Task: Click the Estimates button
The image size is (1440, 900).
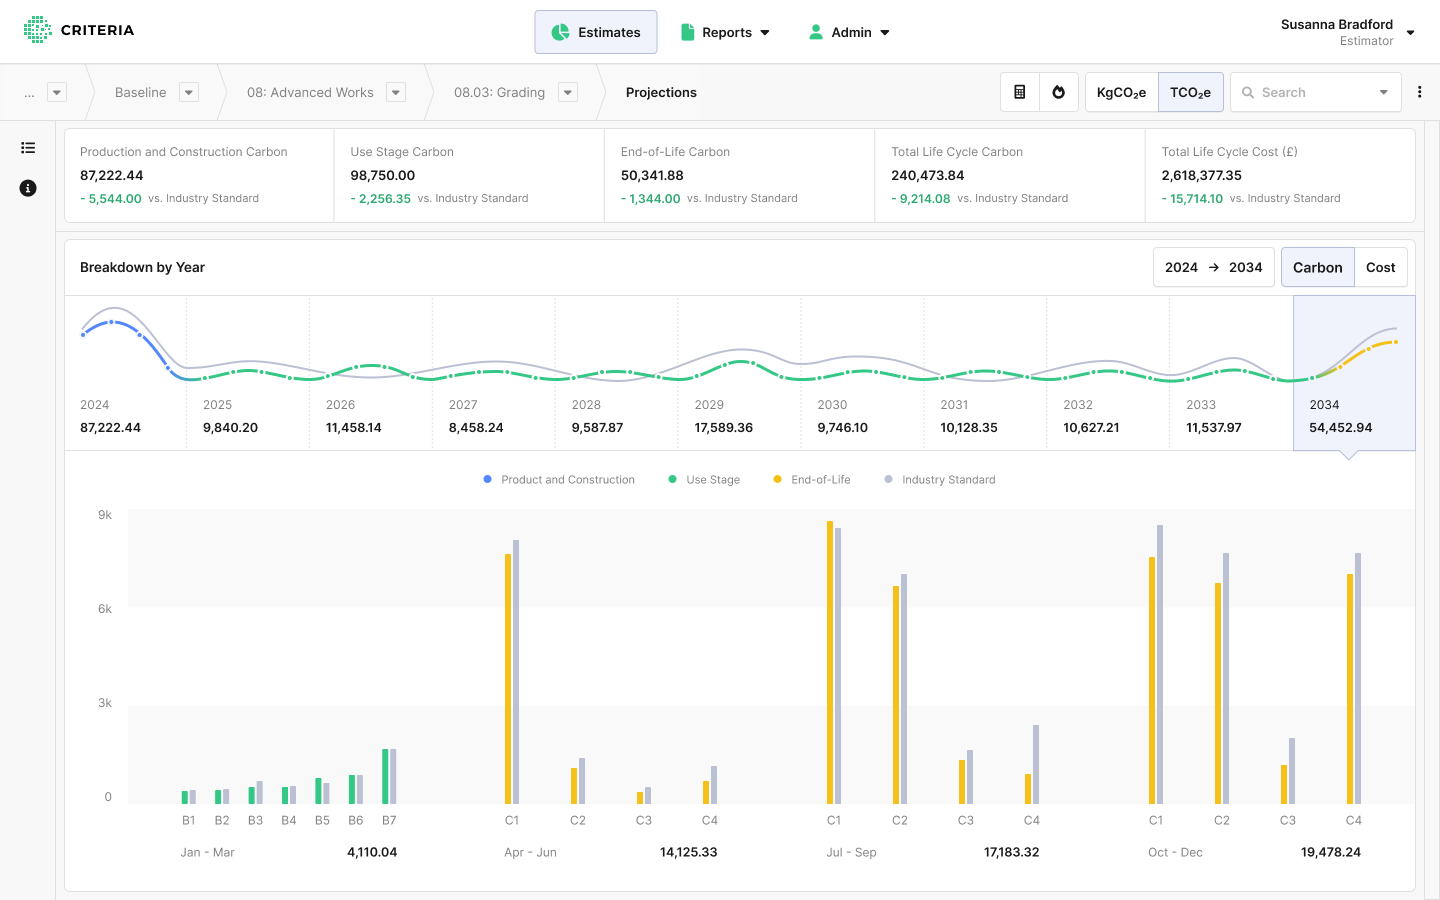Action: [596, 32]
